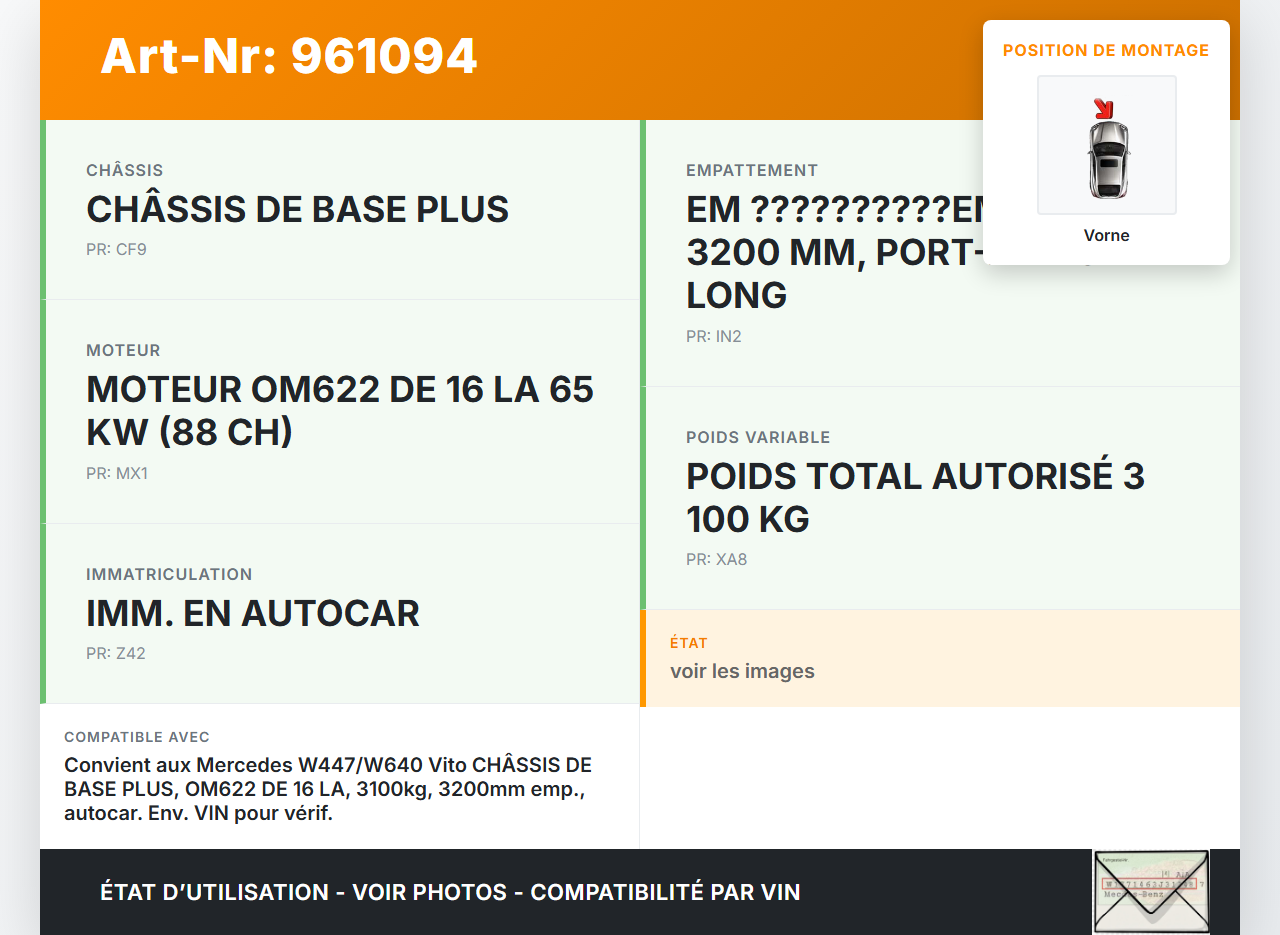Screen dimensions: 1280x935
Task: Select the PR: IN2 code
Action: (714, 337)
